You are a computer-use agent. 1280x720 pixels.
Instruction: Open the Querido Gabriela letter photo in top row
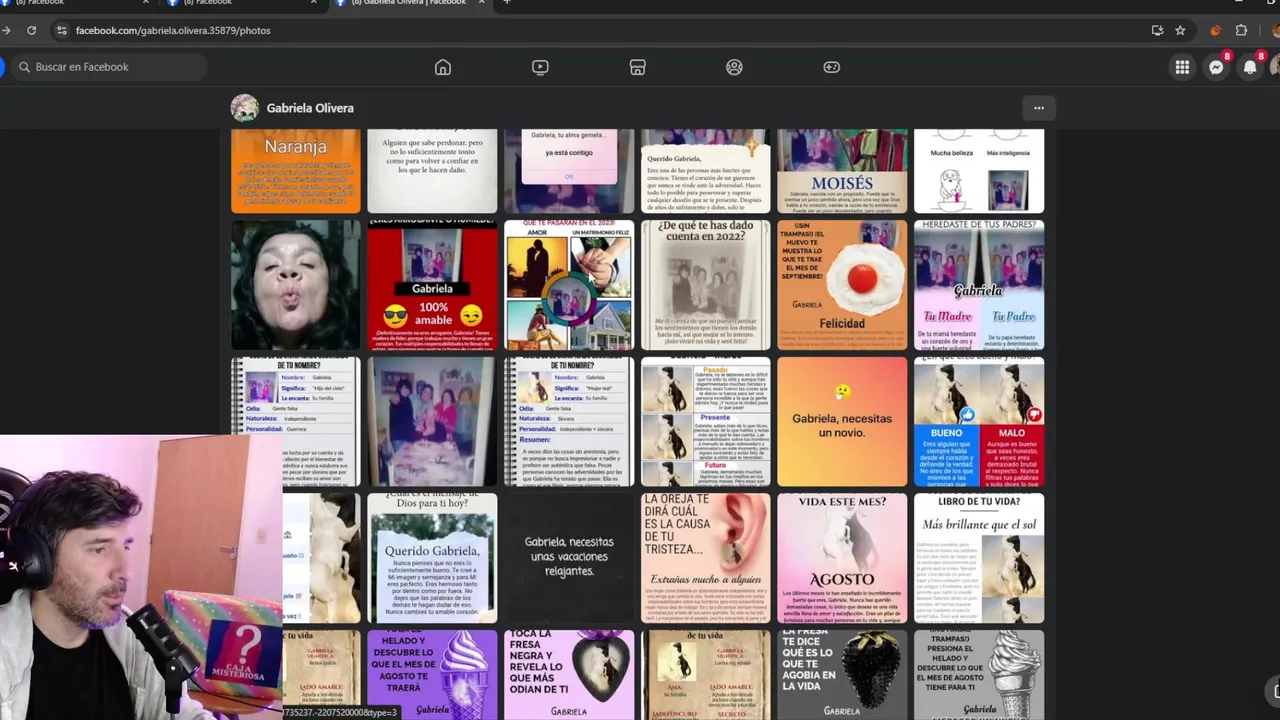point(706,171)
